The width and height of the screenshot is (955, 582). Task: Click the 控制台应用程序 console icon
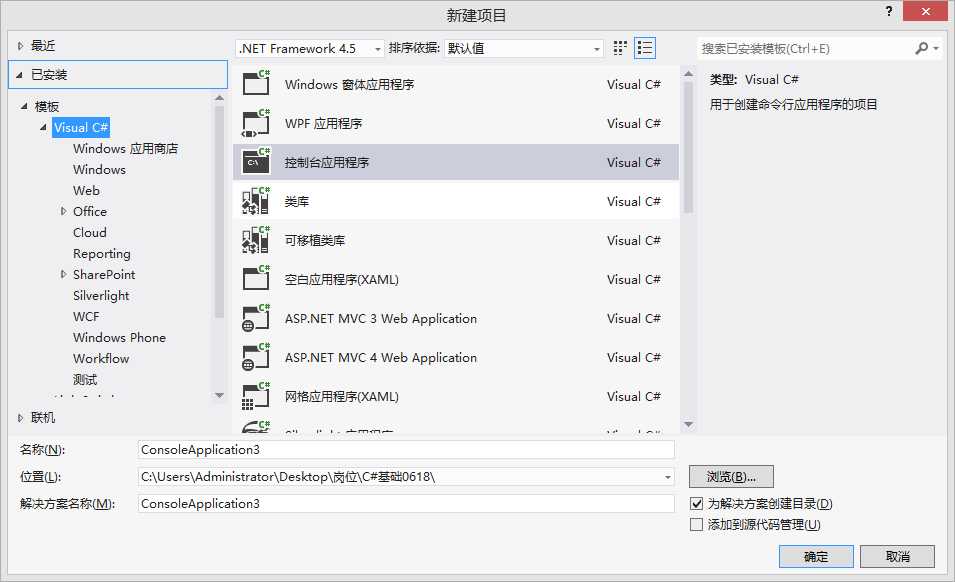point(256,161)
